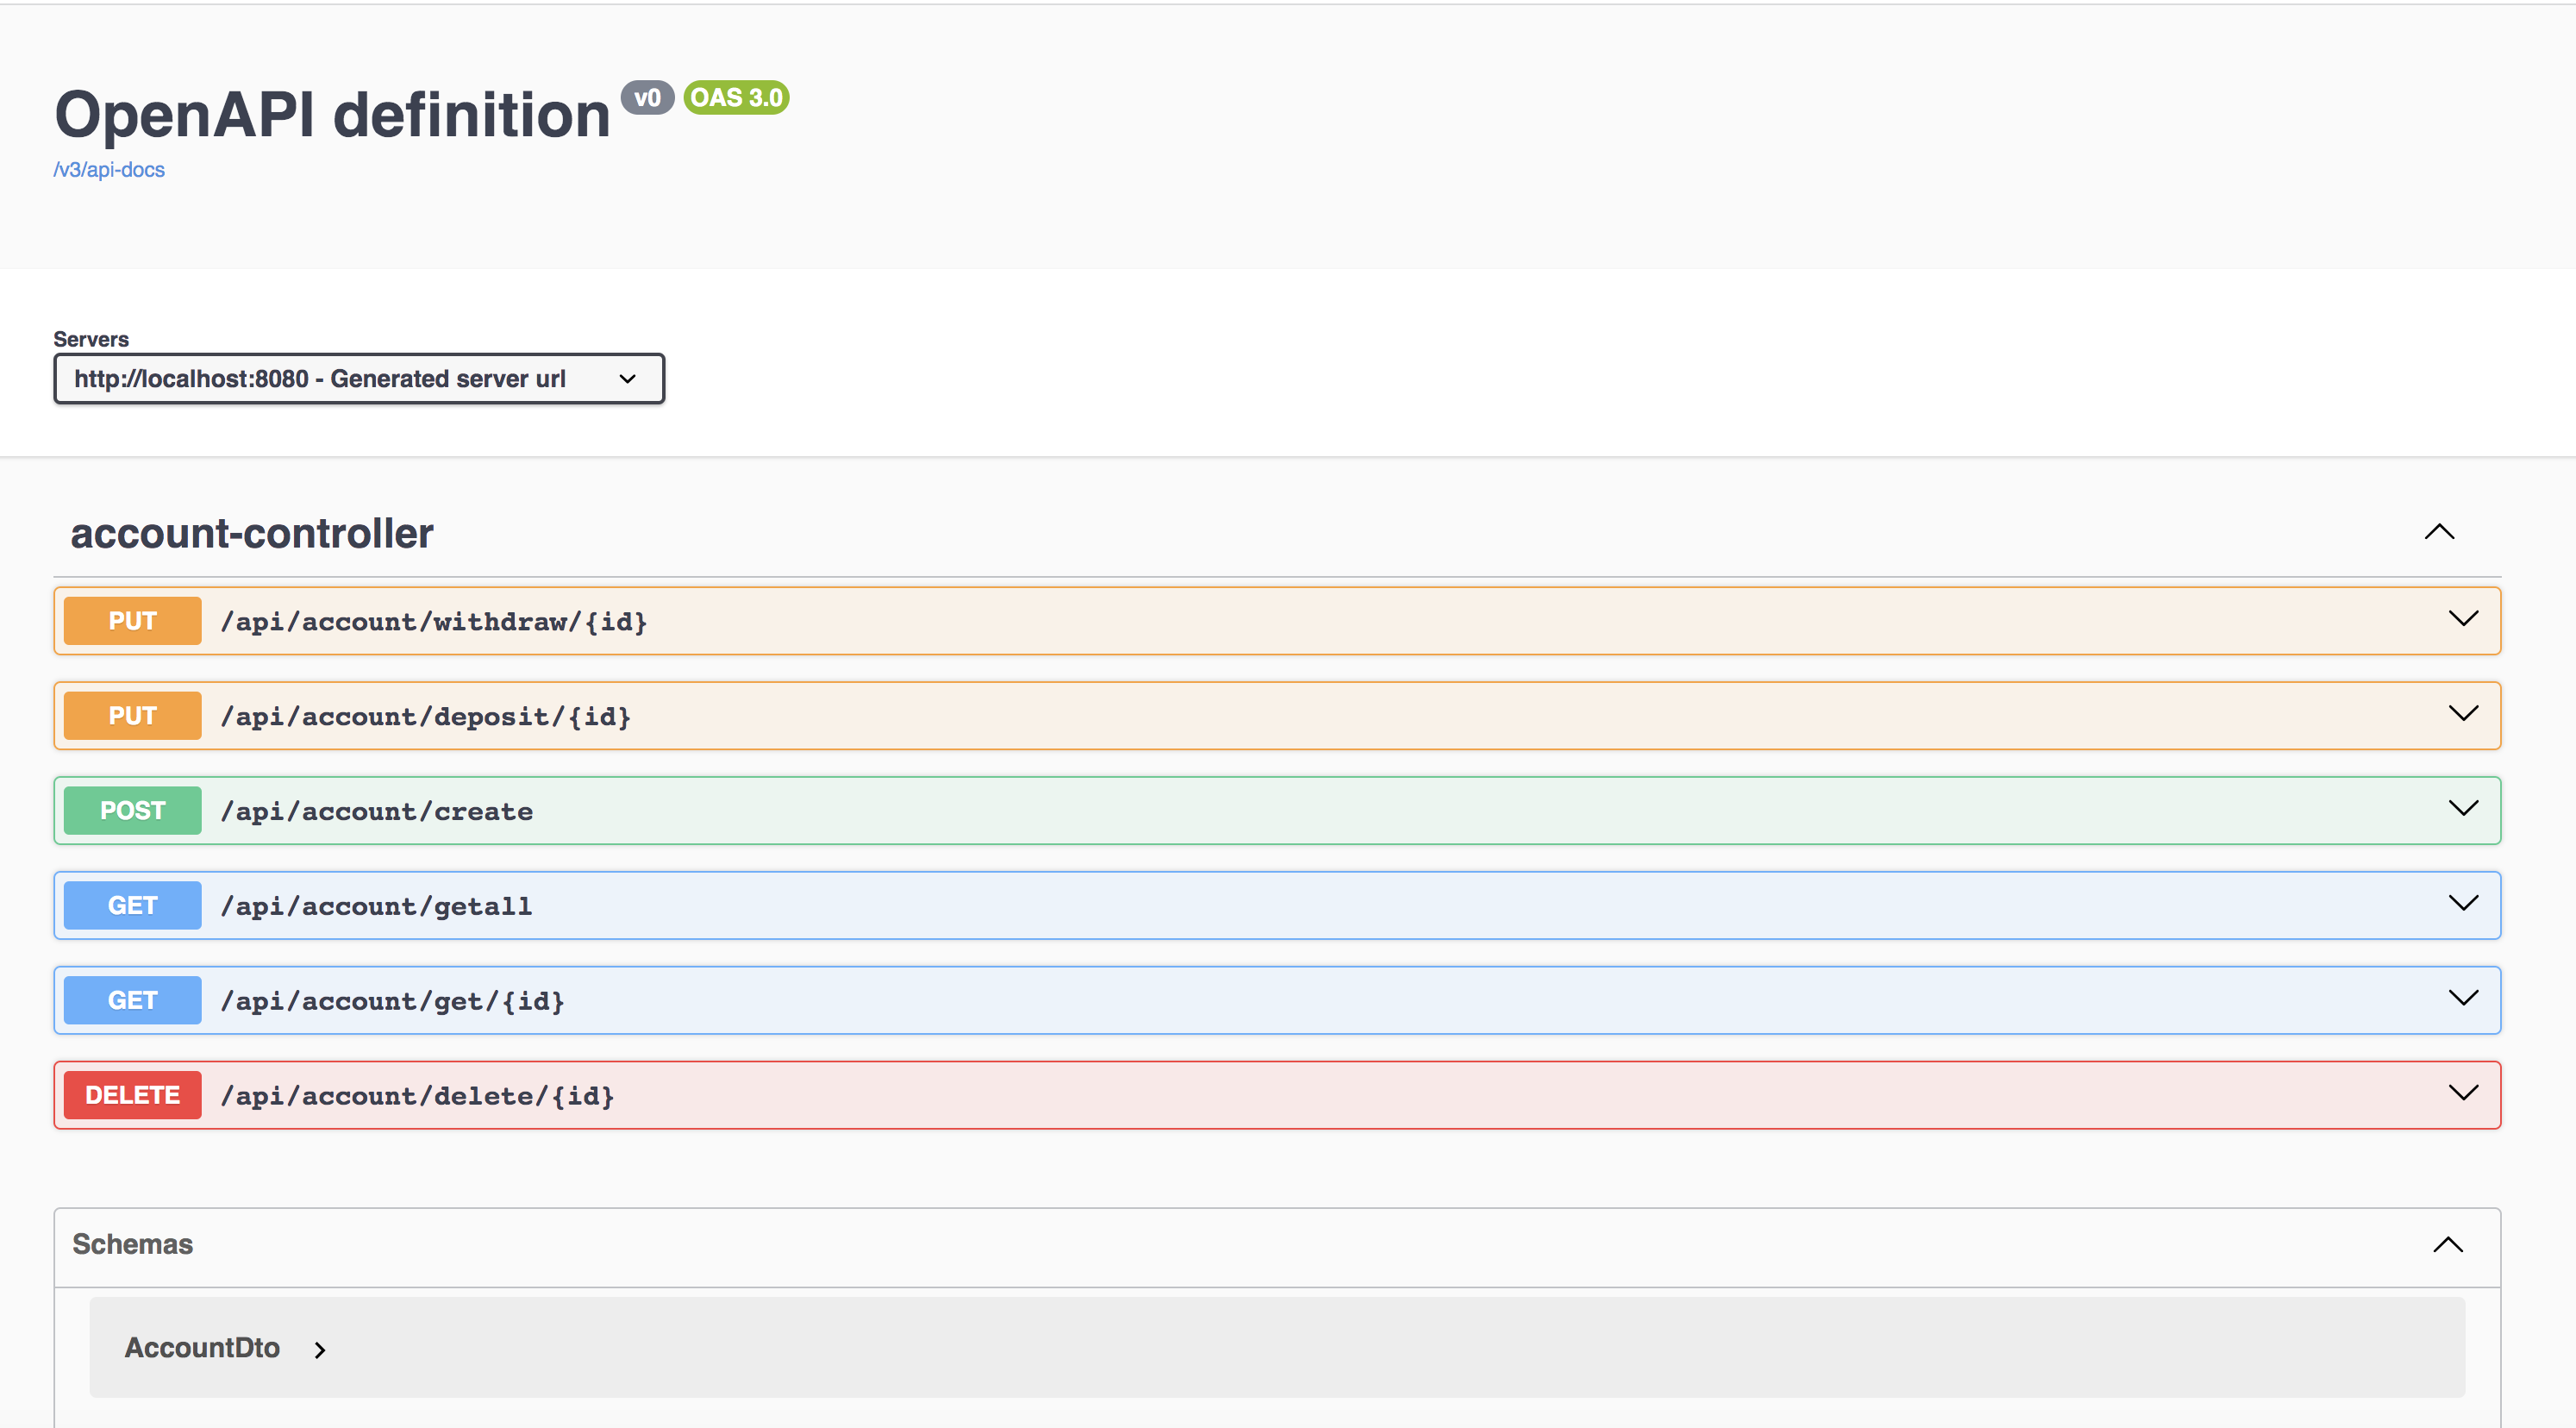
Task: Click the OAS 3.0 badge
Action: [735, 98]
